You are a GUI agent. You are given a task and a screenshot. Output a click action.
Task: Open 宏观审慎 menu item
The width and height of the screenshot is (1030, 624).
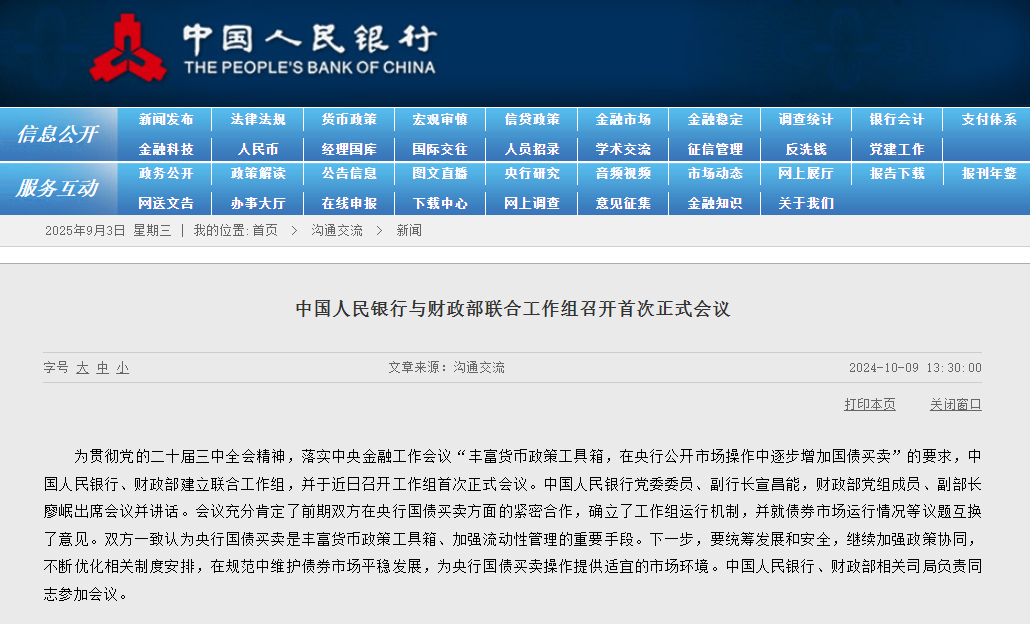(x=440, y=120)
